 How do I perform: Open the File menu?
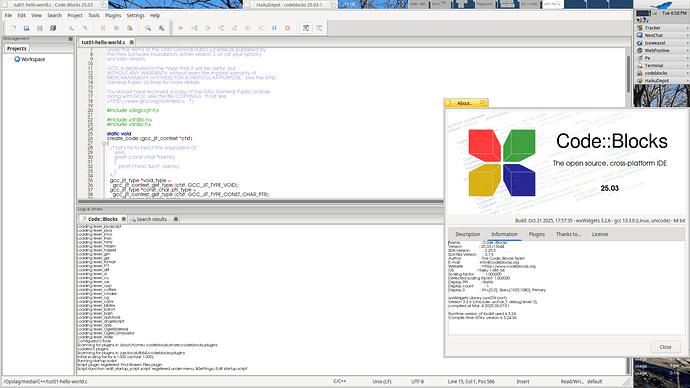[8, 15]
